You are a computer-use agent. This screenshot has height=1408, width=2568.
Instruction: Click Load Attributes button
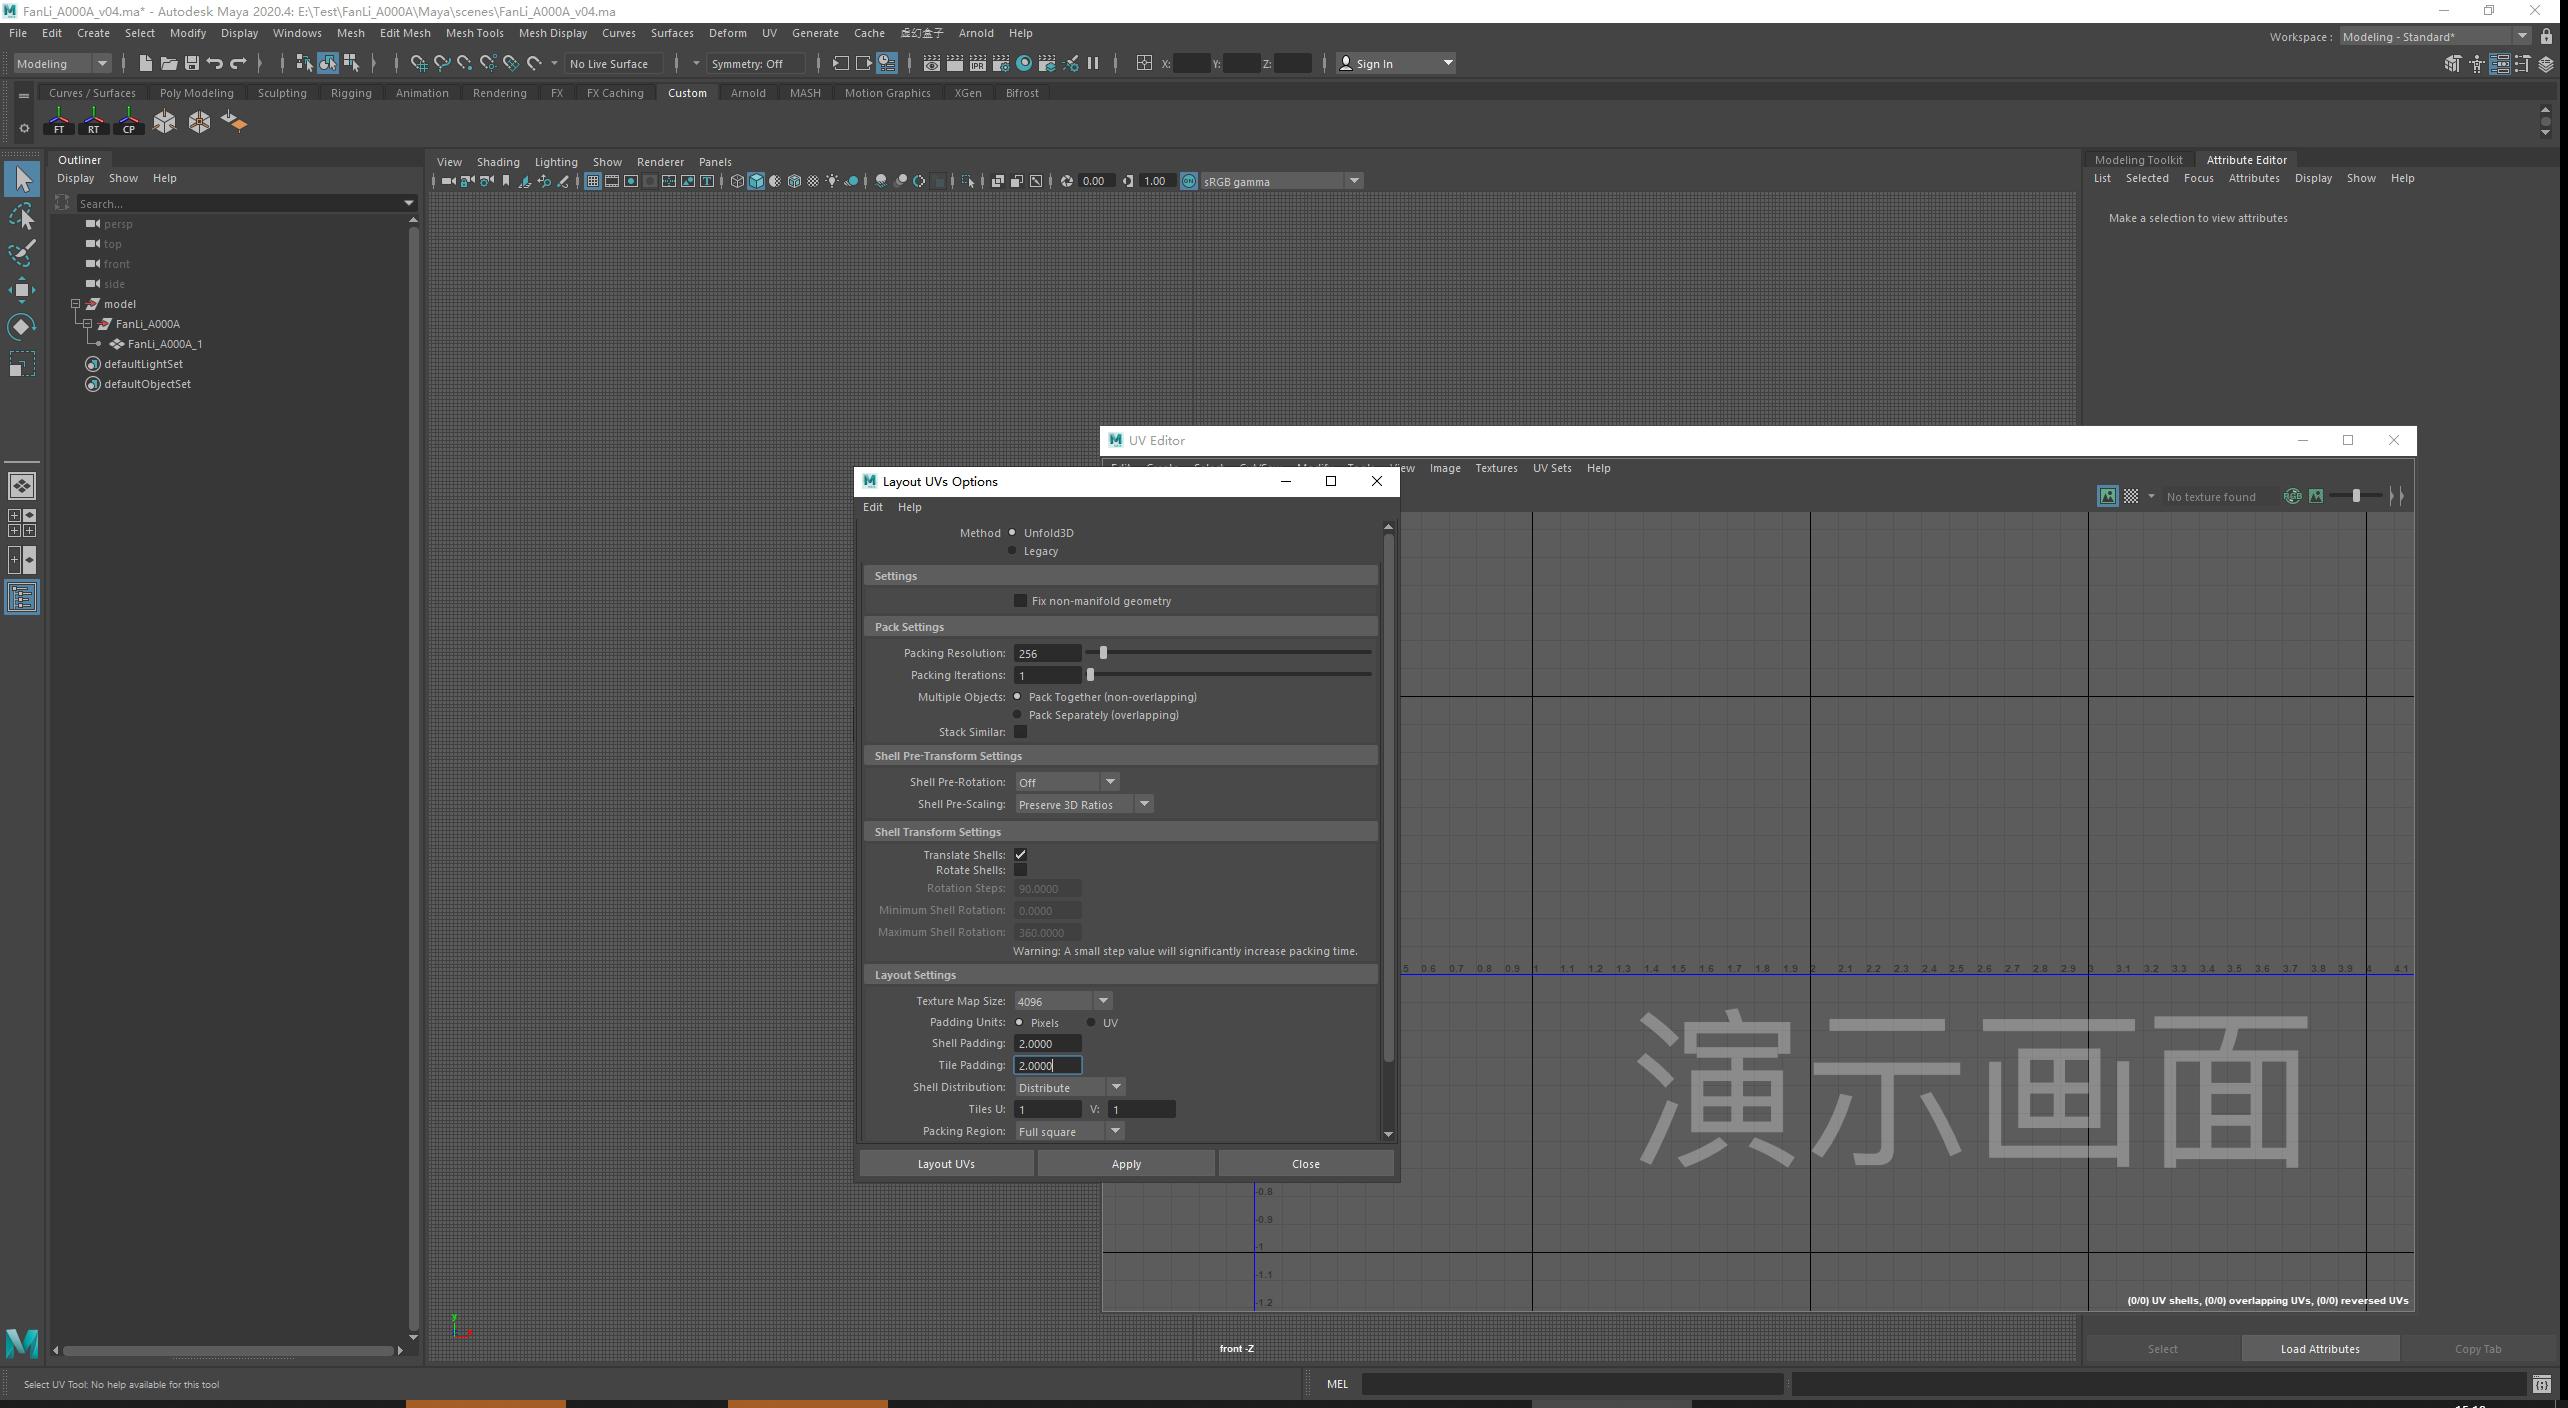click(x=2320, y=1349)
